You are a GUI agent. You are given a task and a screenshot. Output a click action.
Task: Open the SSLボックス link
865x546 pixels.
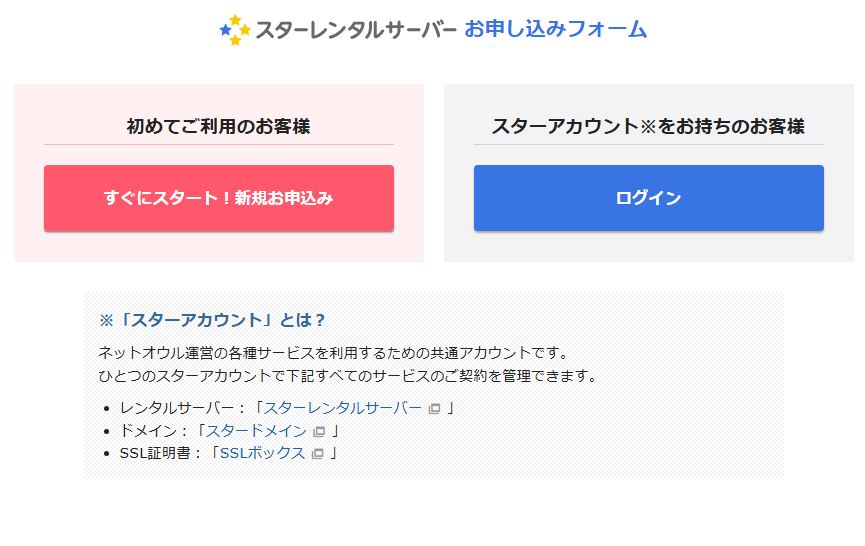pos(262,453)
